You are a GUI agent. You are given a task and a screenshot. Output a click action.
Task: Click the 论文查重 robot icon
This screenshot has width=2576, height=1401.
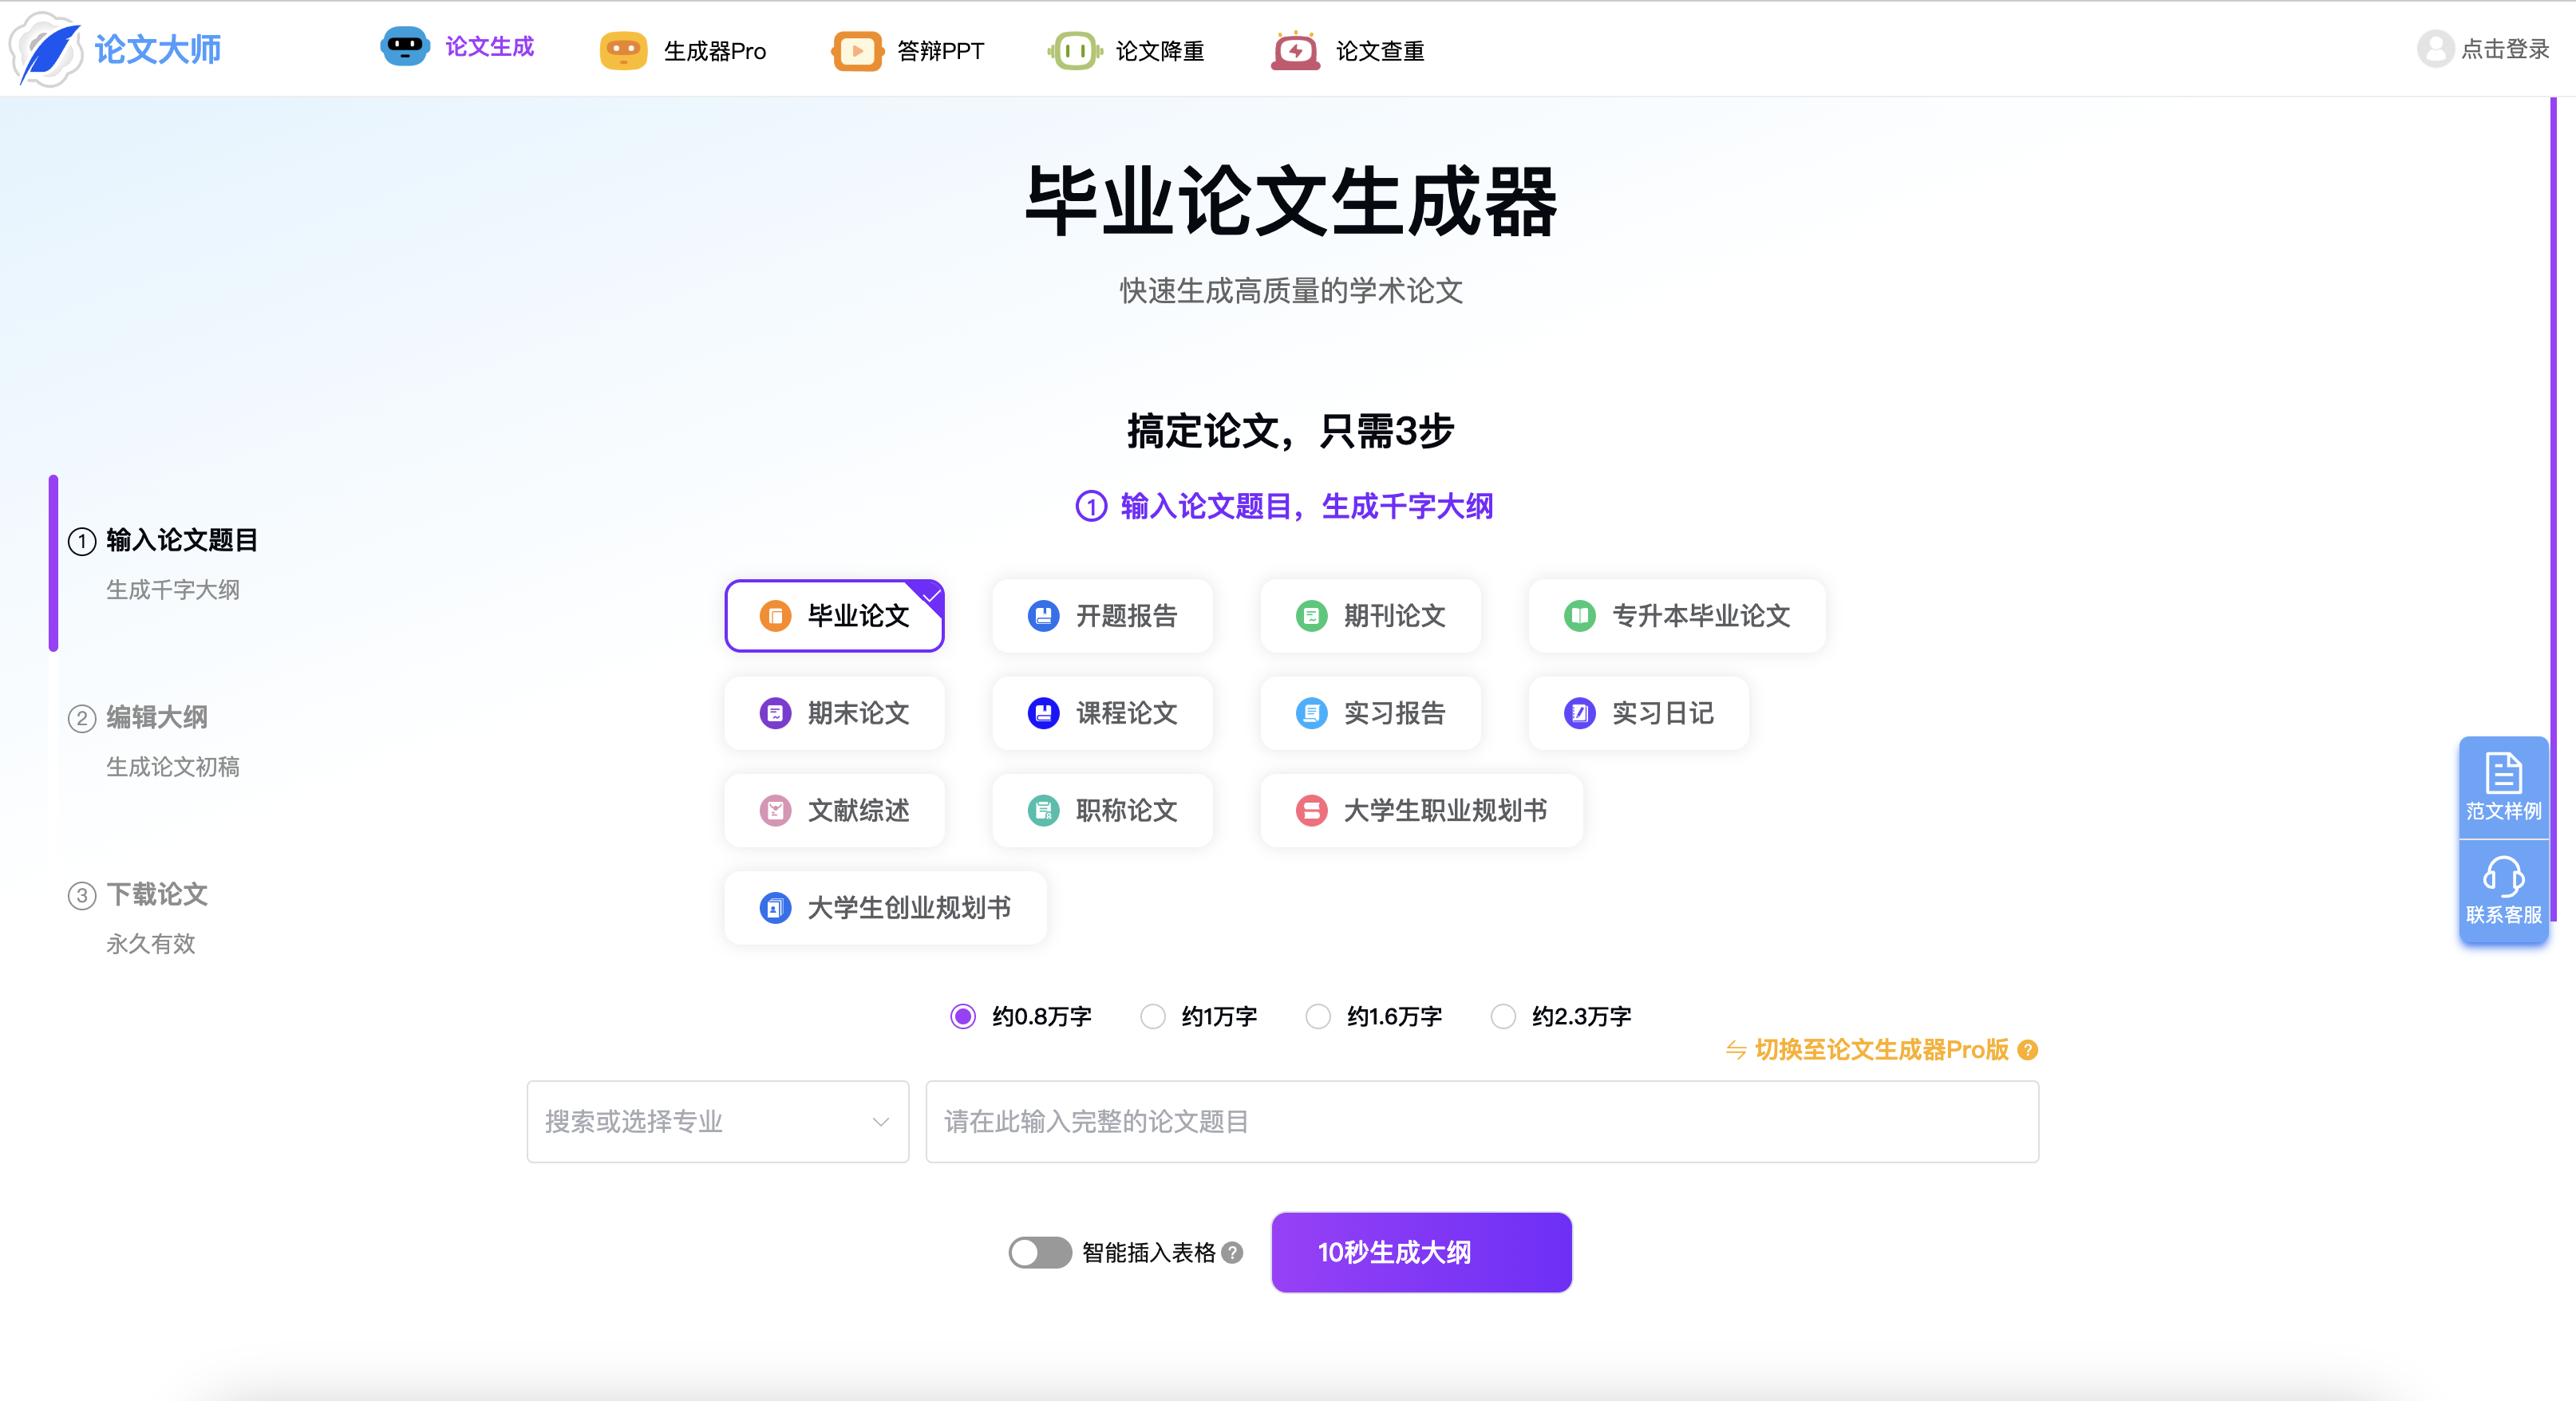1295,50
